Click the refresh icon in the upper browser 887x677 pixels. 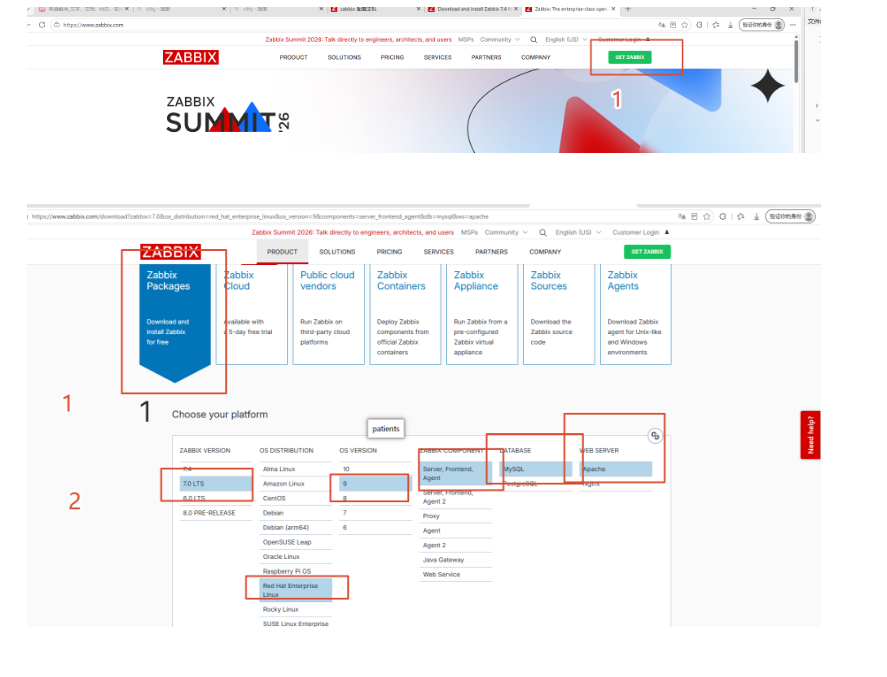pyautogui.click(x=42, y=25)
